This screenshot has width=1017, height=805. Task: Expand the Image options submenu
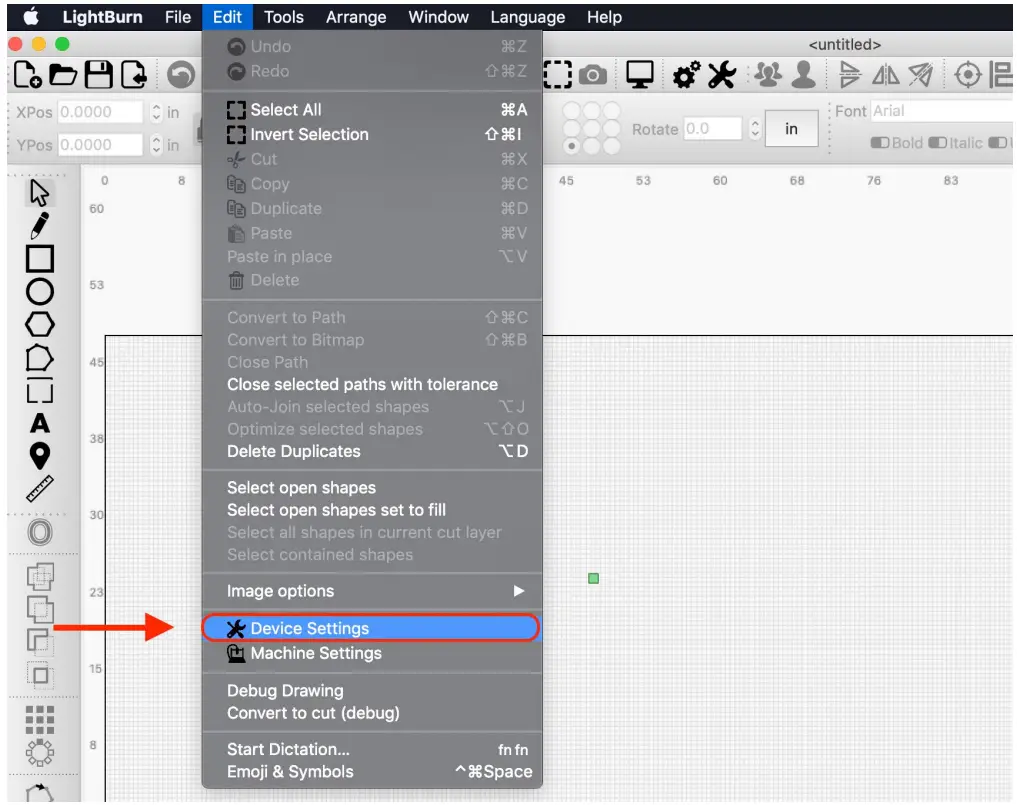point(280,592)
